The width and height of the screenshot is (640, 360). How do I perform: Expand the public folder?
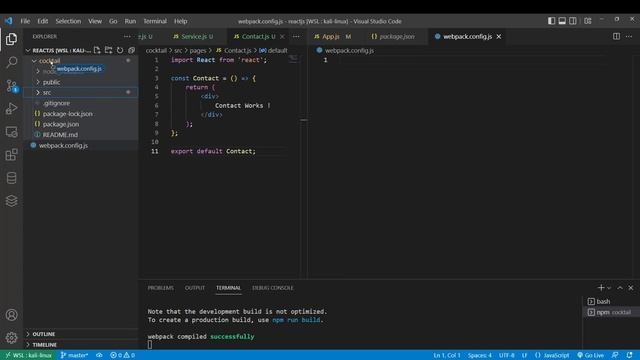38,82
